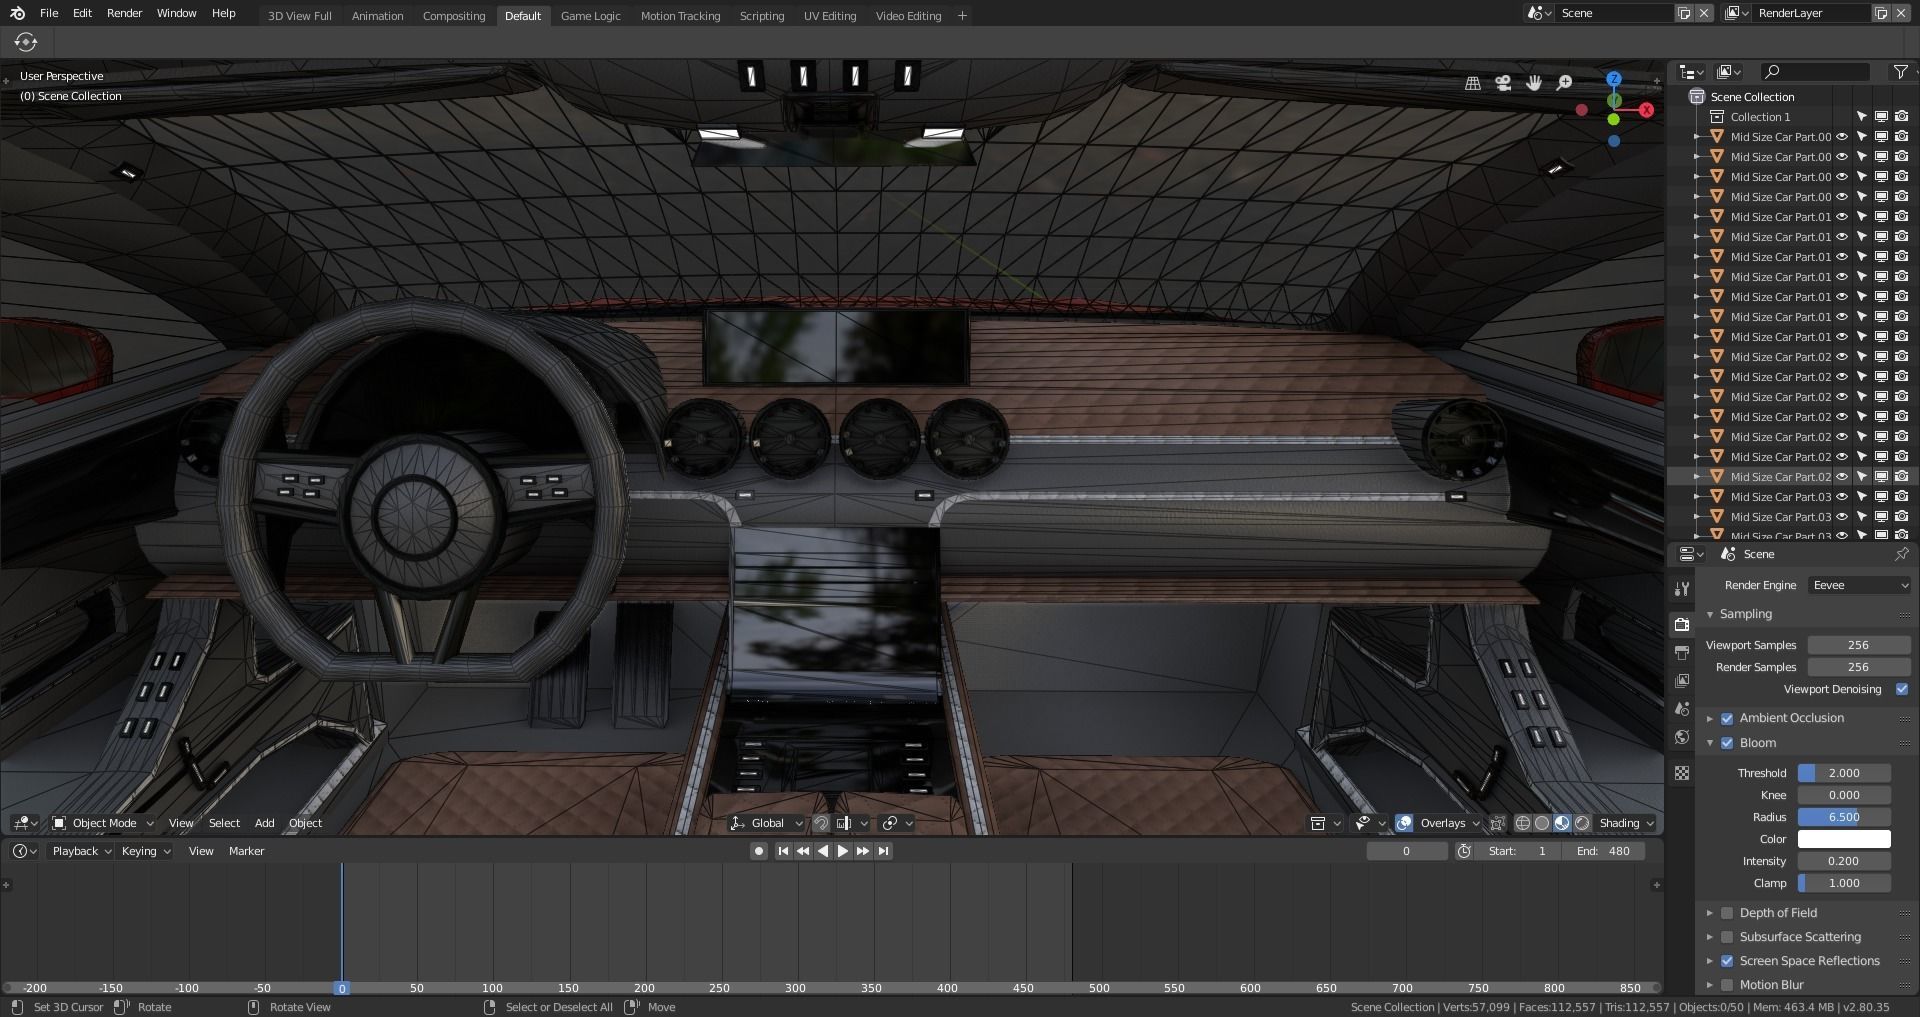Disable Viewport Denoising checkbox

click(x=1902, y=689)
